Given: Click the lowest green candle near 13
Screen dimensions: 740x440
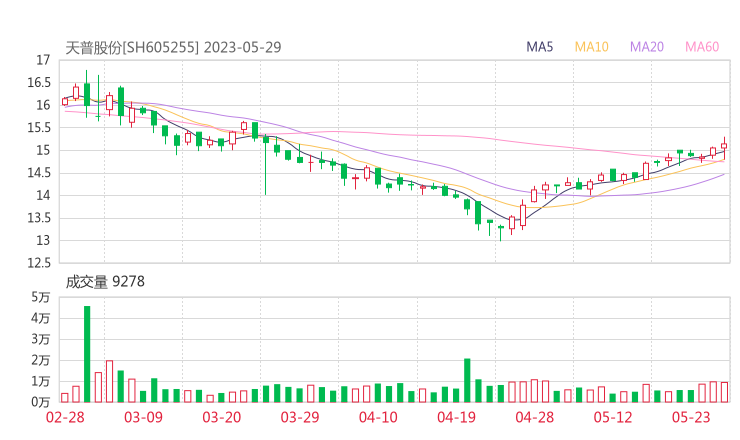Looking at the screenshot, I should (x=501, y=234).
